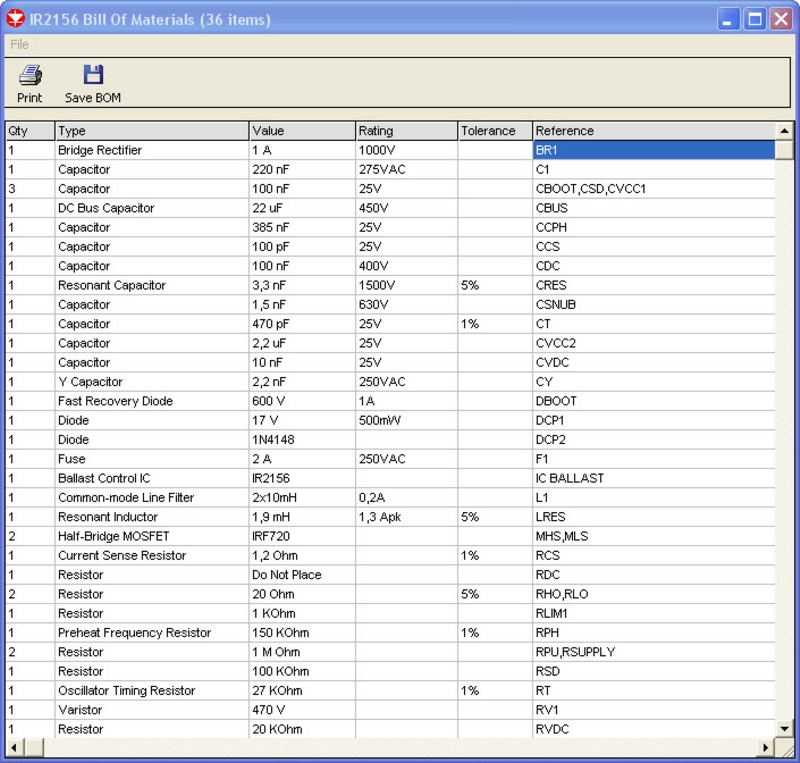Sort by the Type column header

coord(151,131)
